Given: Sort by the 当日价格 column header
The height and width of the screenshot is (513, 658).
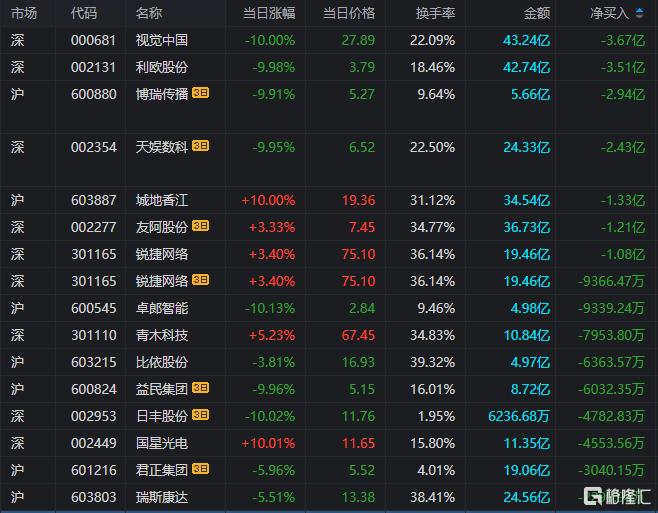Looking at the screenshot, I should coord(349,13).
